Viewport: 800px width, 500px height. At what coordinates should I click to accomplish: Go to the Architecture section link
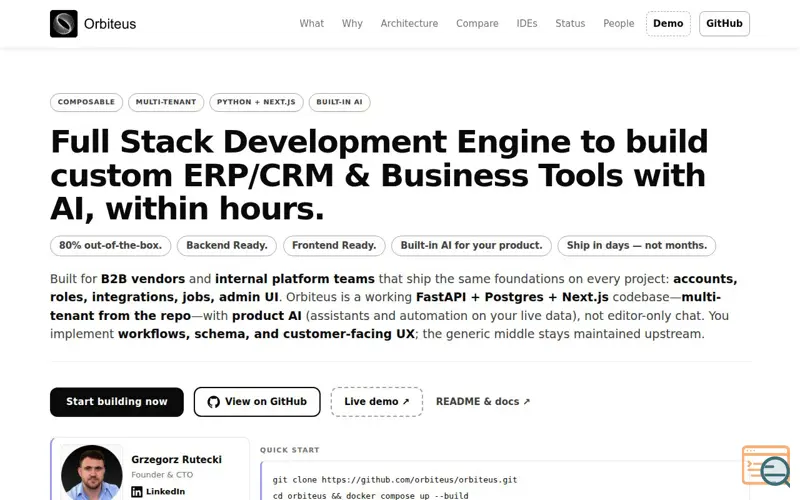409,23
